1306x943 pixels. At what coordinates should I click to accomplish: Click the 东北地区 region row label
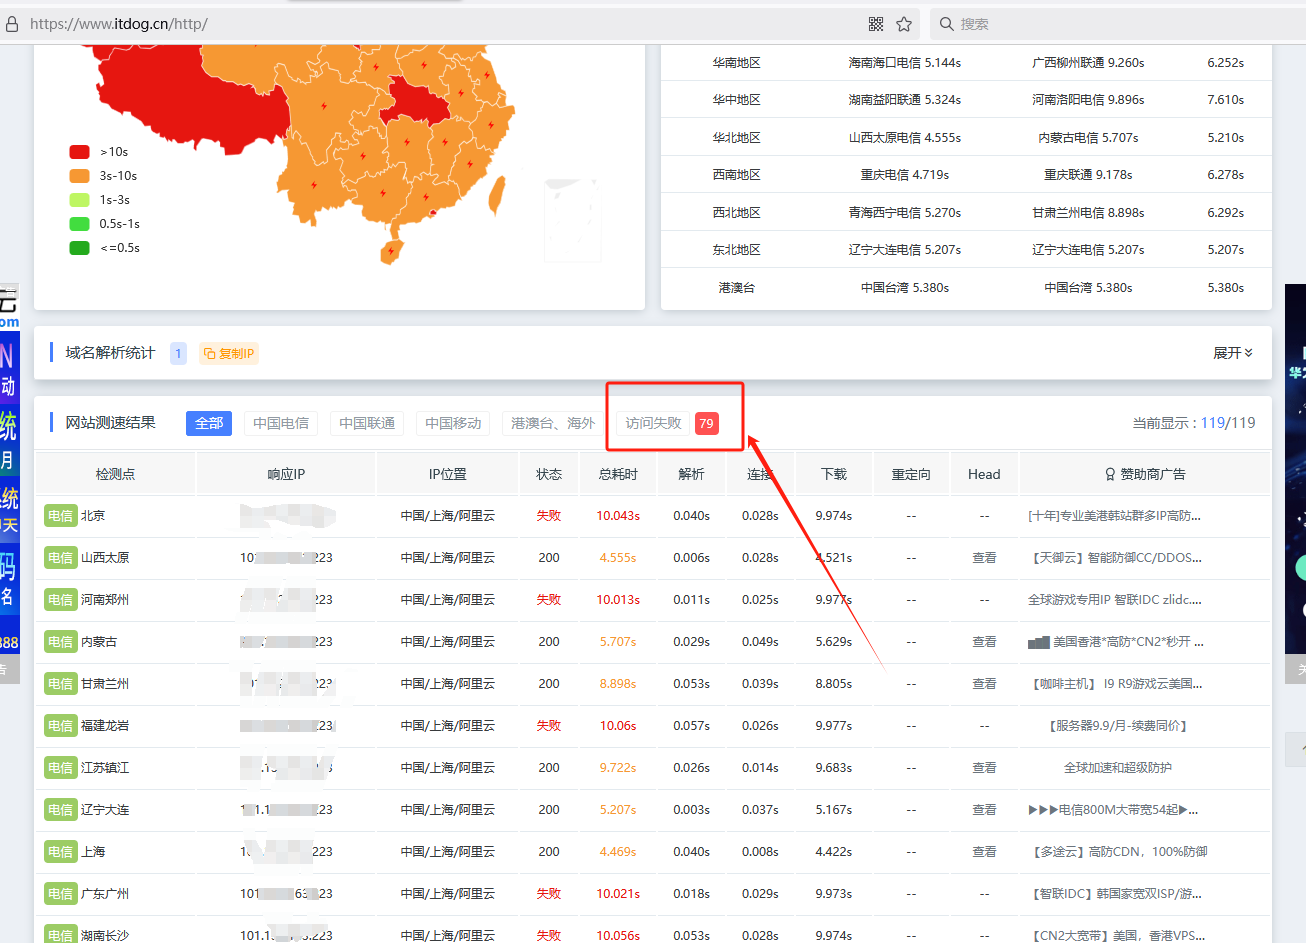coord(737,250)
